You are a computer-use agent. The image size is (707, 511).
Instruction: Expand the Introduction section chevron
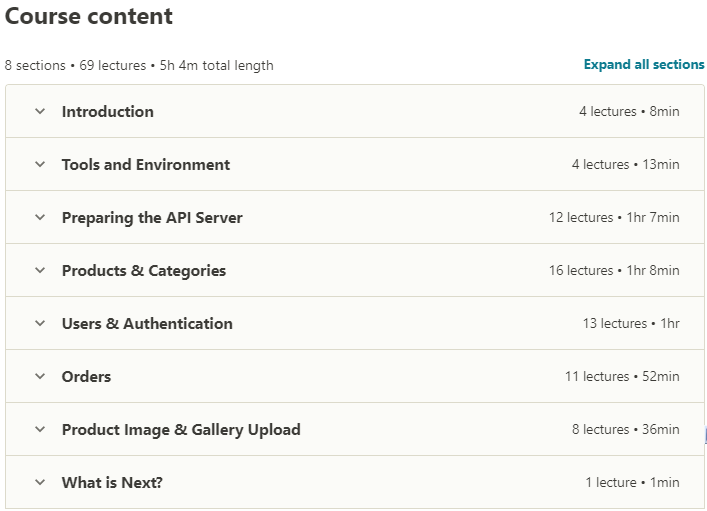[40, 111]
